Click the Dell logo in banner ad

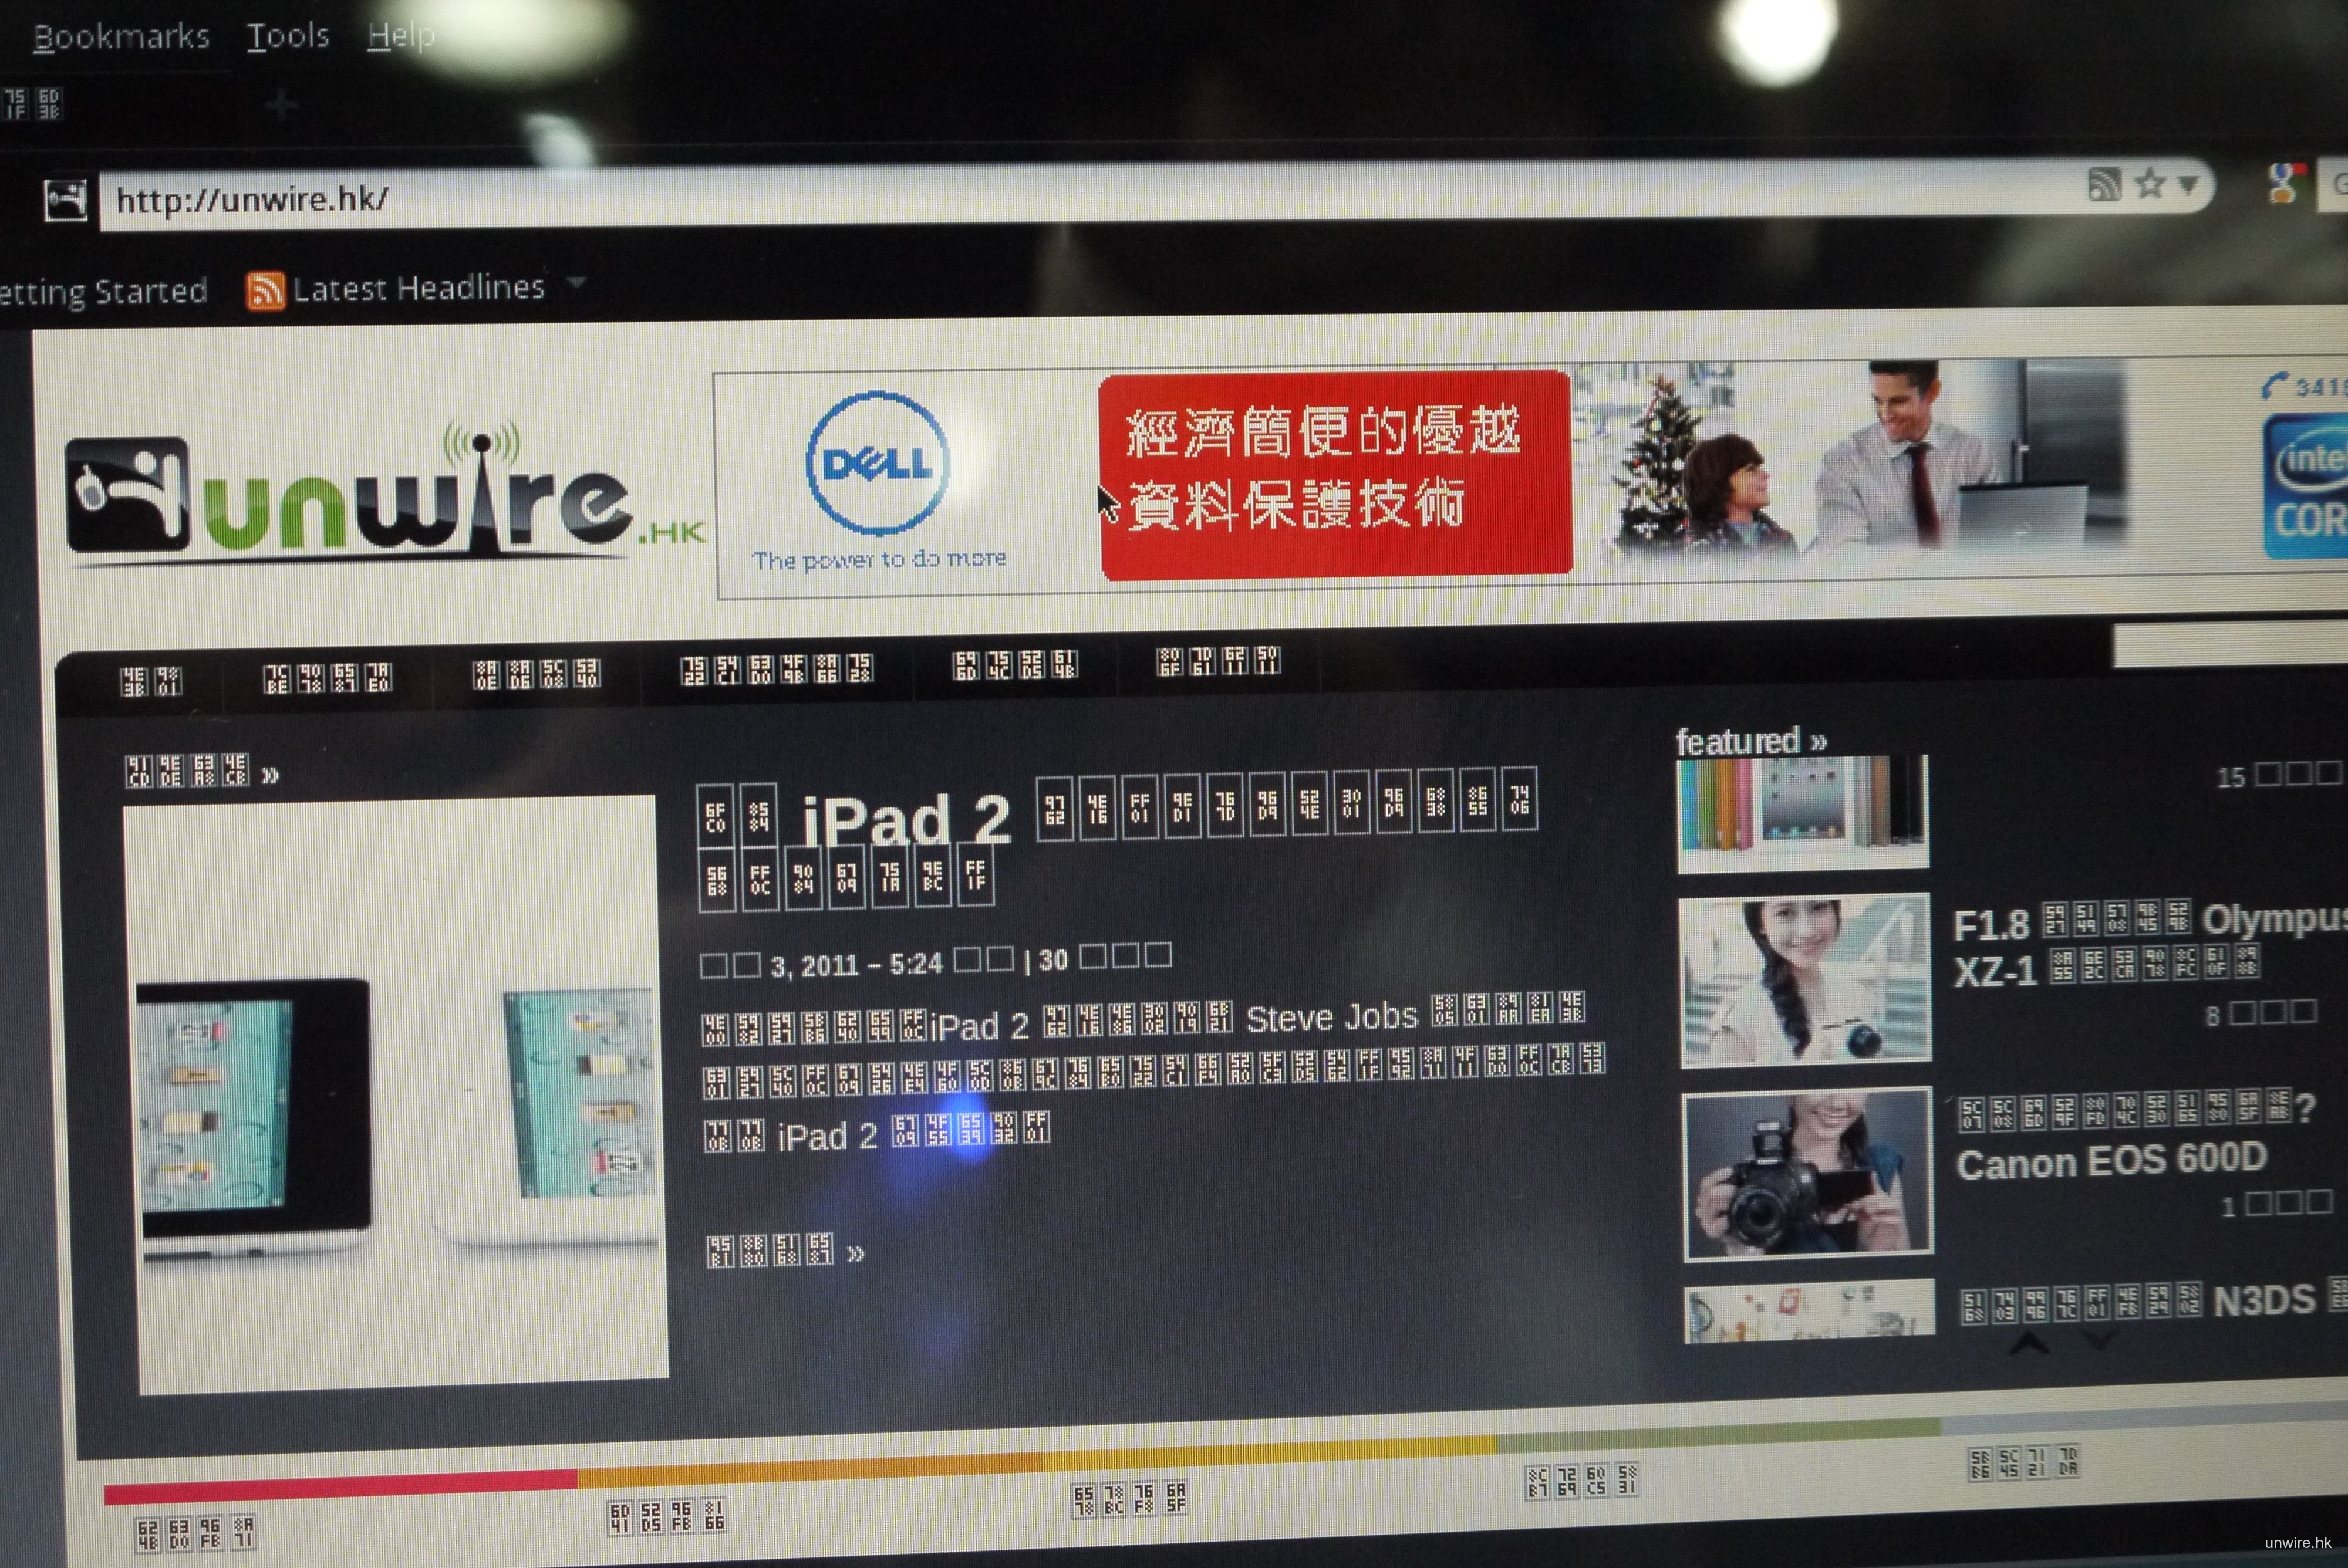(x=877, y=463)
